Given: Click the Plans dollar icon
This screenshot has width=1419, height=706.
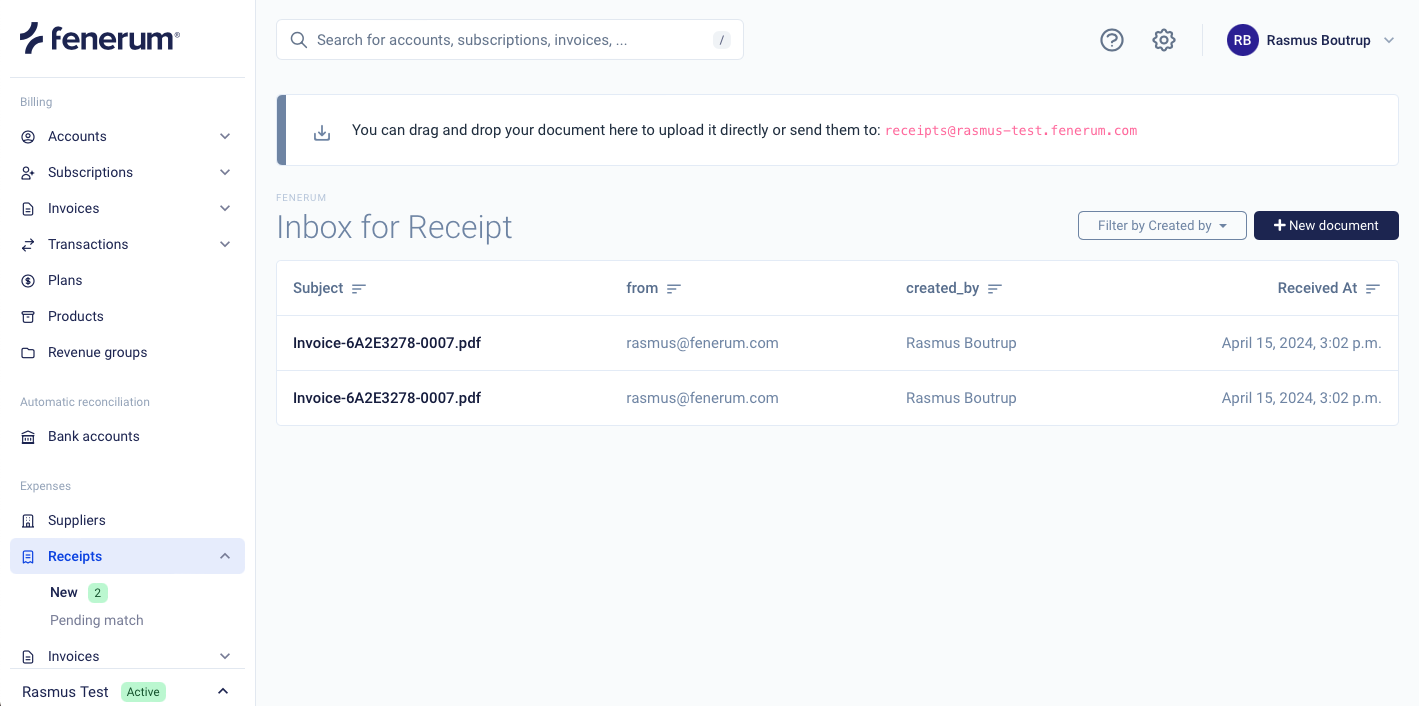Looking at the screenshot, I should [28, 280].
